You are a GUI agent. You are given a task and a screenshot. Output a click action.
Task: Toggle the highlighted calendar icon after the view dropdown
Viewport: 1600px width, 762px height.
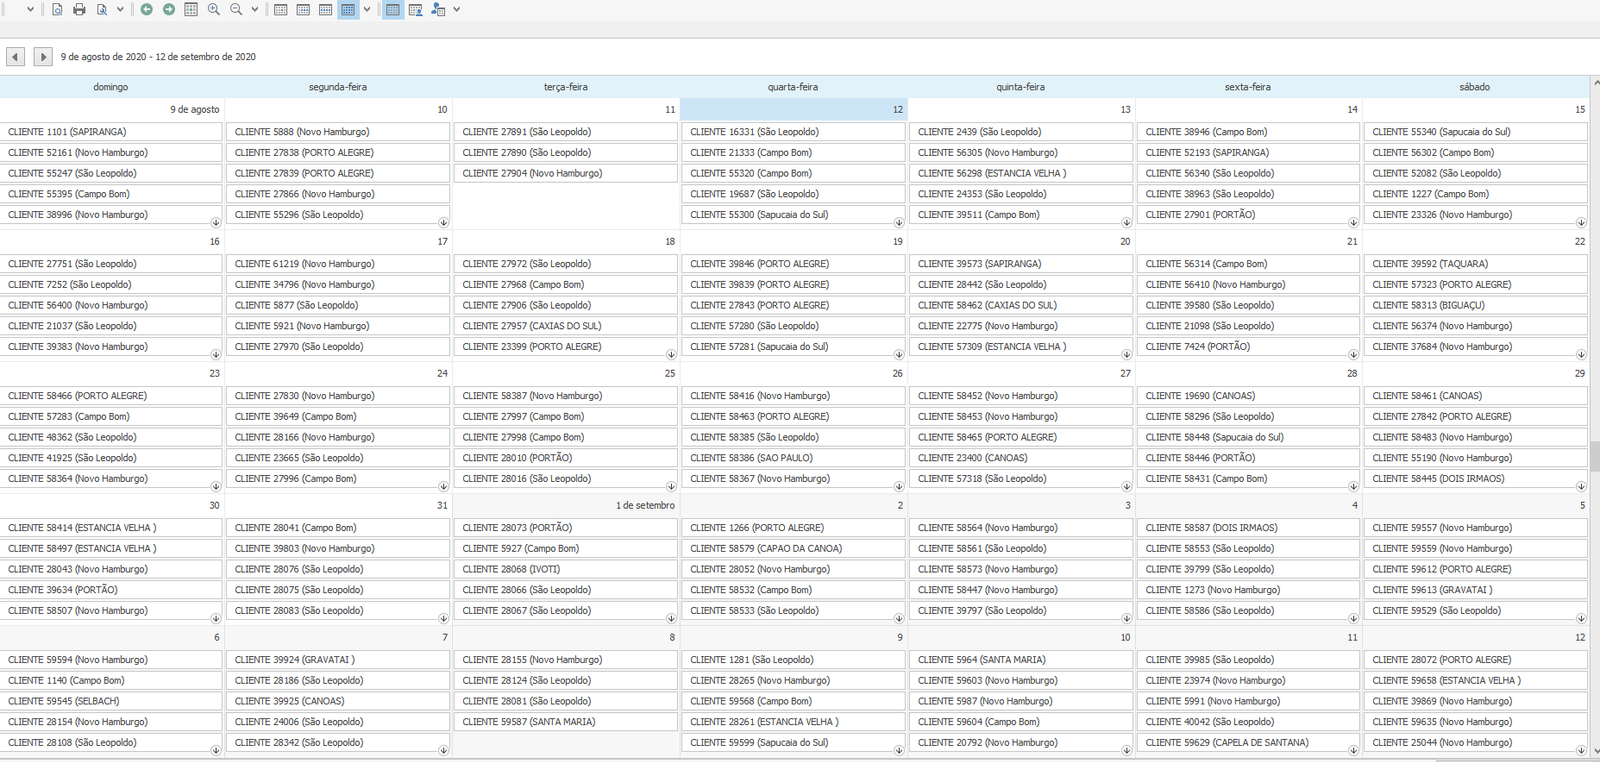click(x=393, y=10)
